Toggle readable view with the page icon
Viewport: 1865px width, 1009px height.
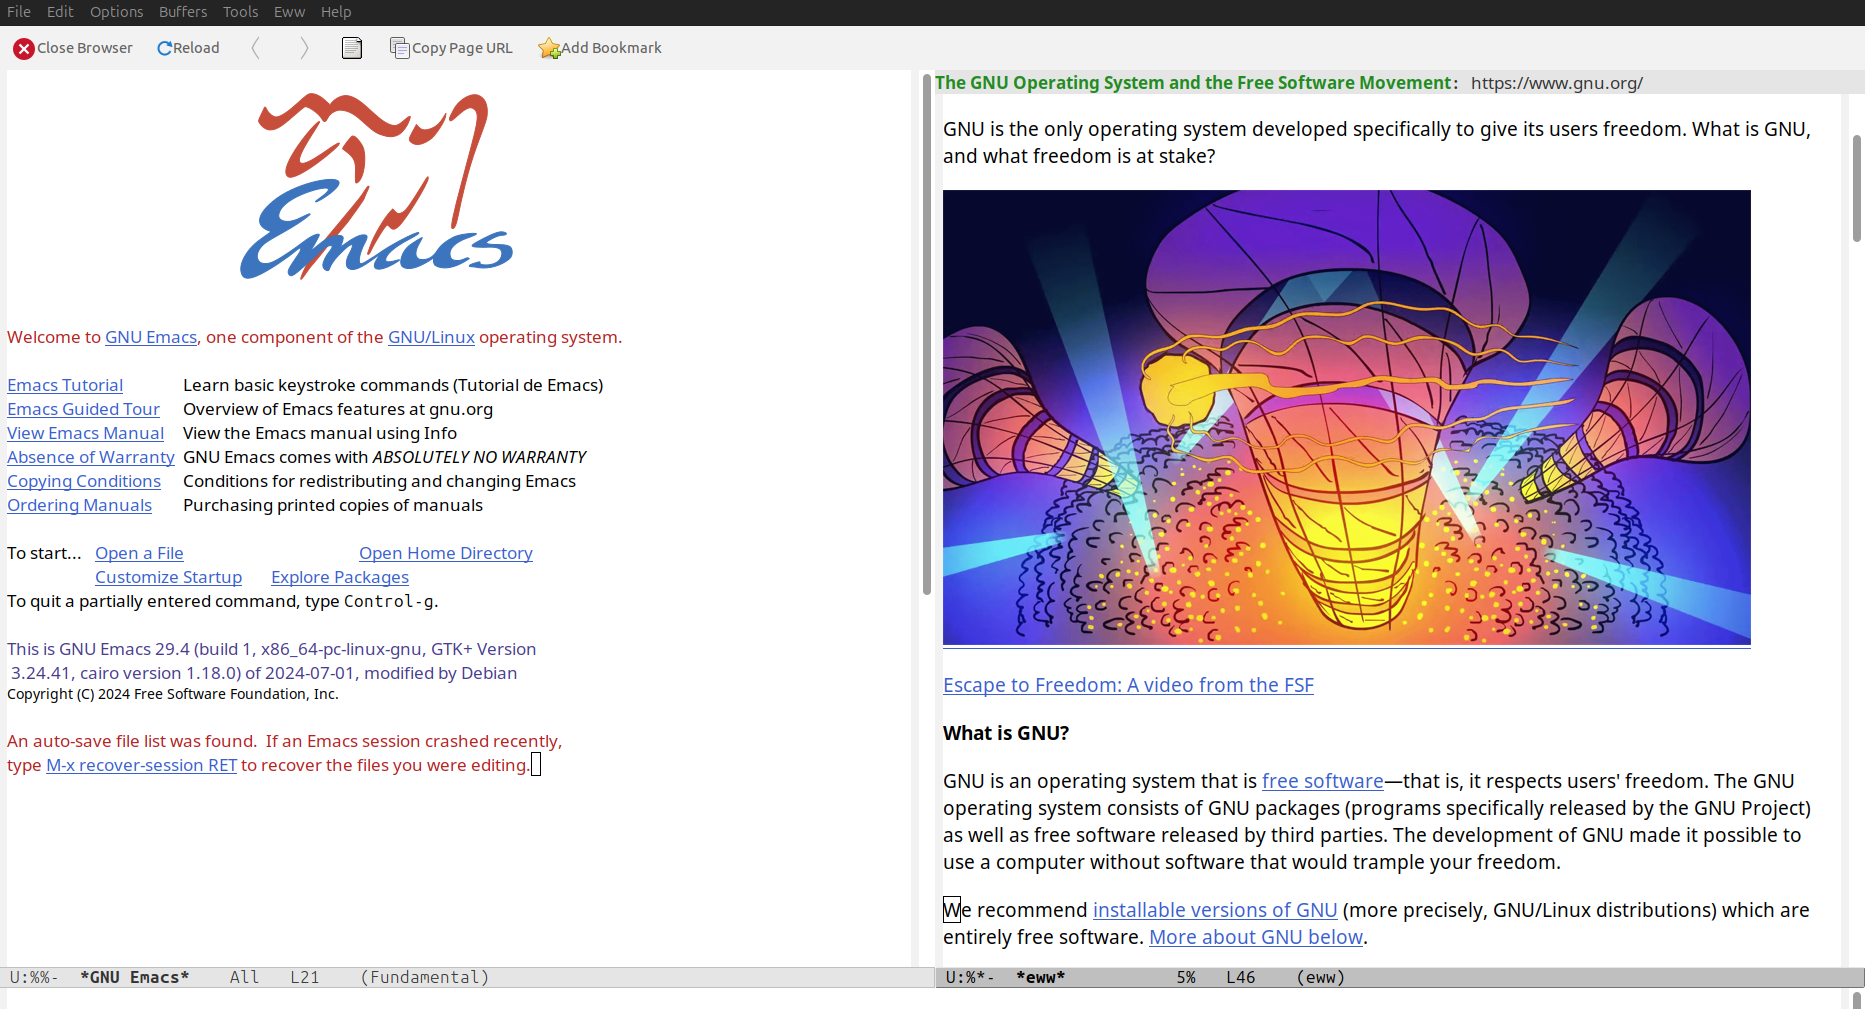click(x=352, y=48)
